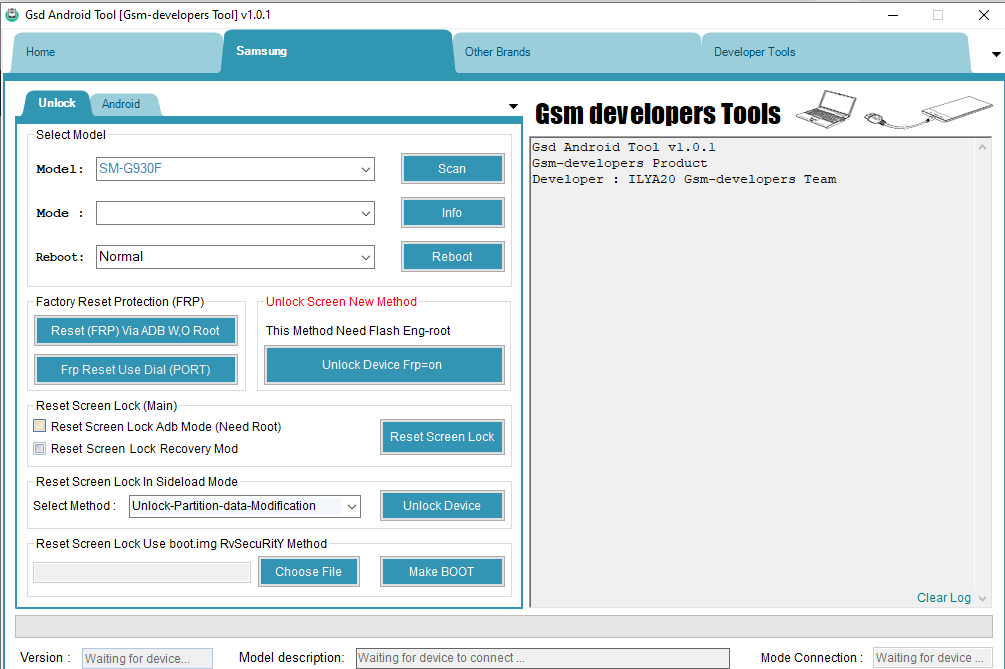Click the 'Developer : ILYA20 Gsm-developers Team' log line

click(684, 179)
